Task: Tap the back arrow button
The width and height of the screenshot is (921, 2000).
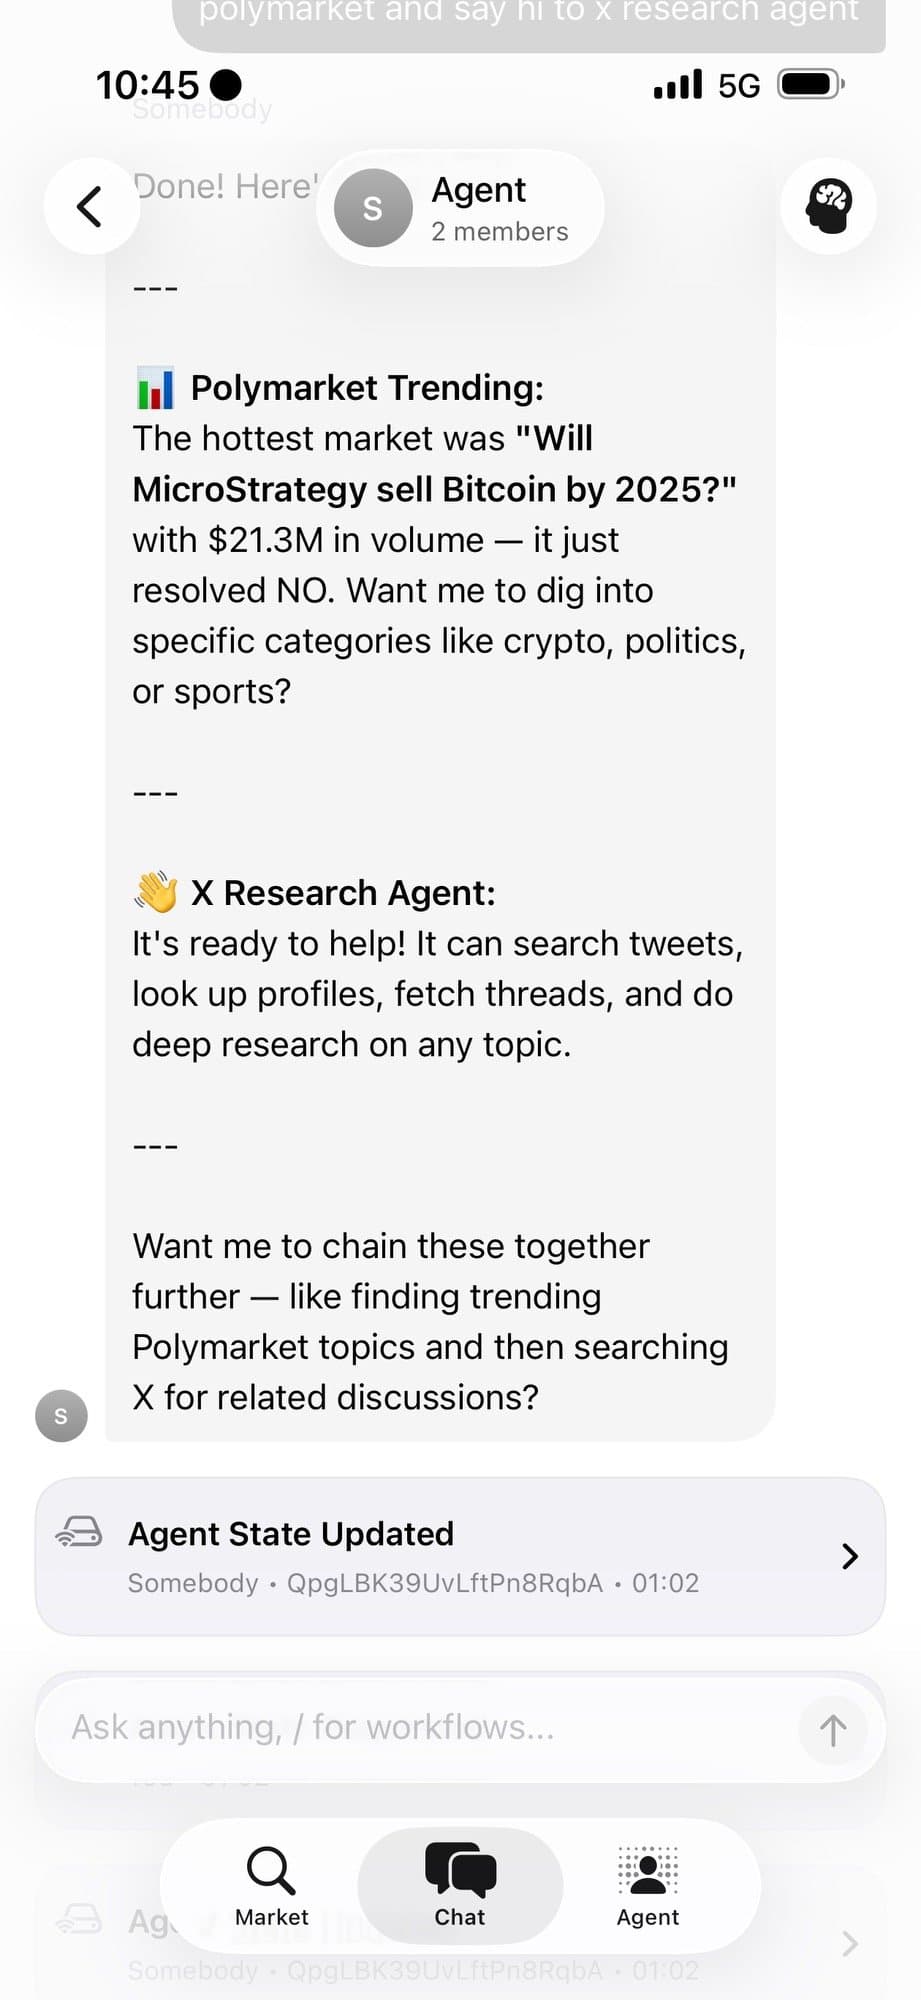Action: [x=91, y=207]
